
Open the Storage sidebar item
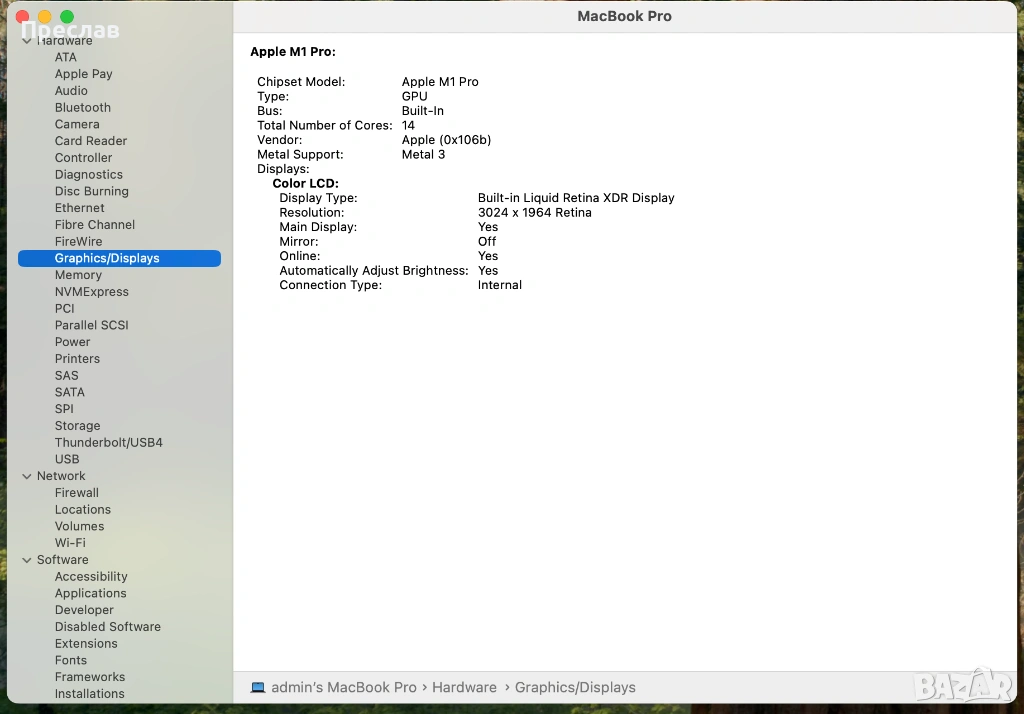tap(77, 426)
